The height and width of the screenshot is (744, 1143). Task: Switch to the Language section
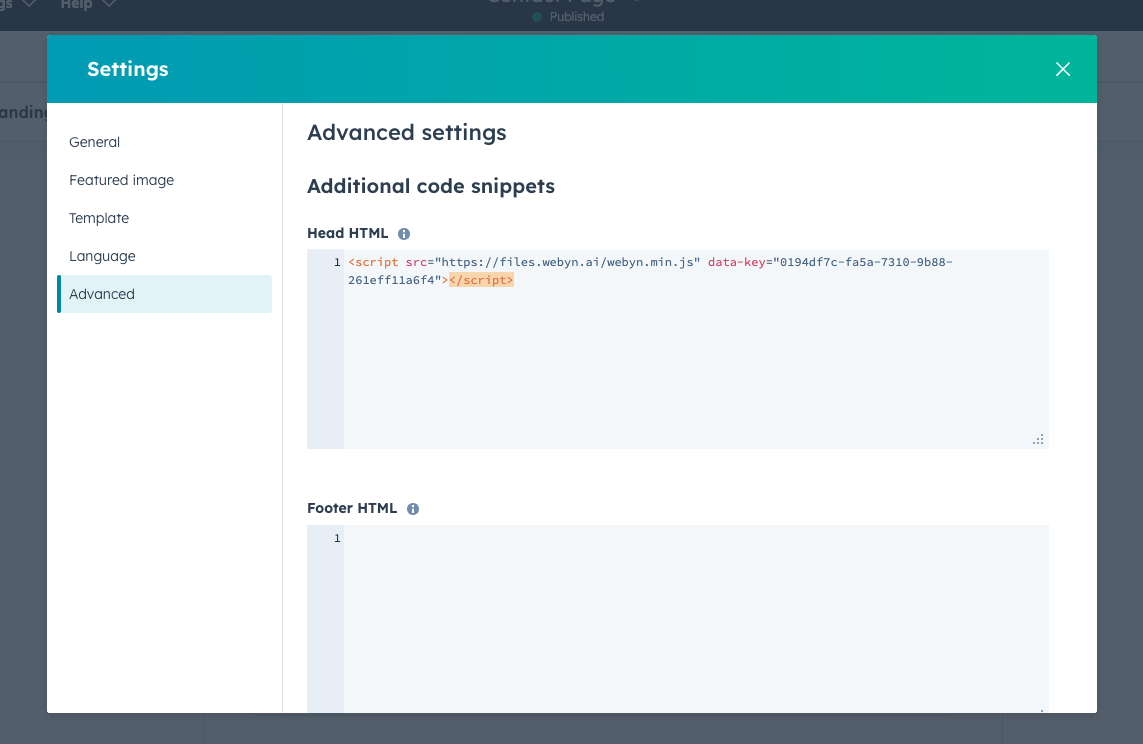click(164, 256)
